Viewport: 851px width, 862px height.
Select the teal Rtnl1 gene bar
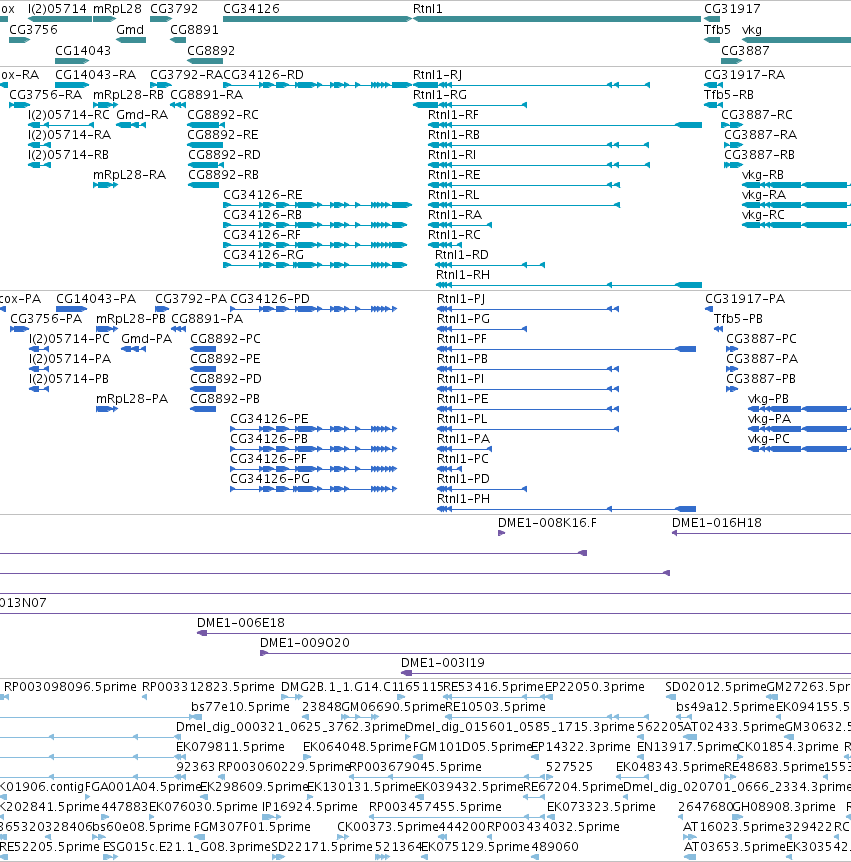[557, 19]
